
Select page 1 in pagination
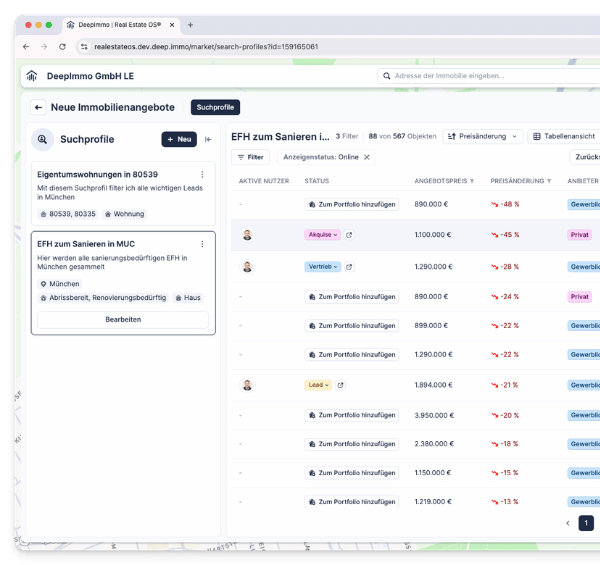(586, 523)
